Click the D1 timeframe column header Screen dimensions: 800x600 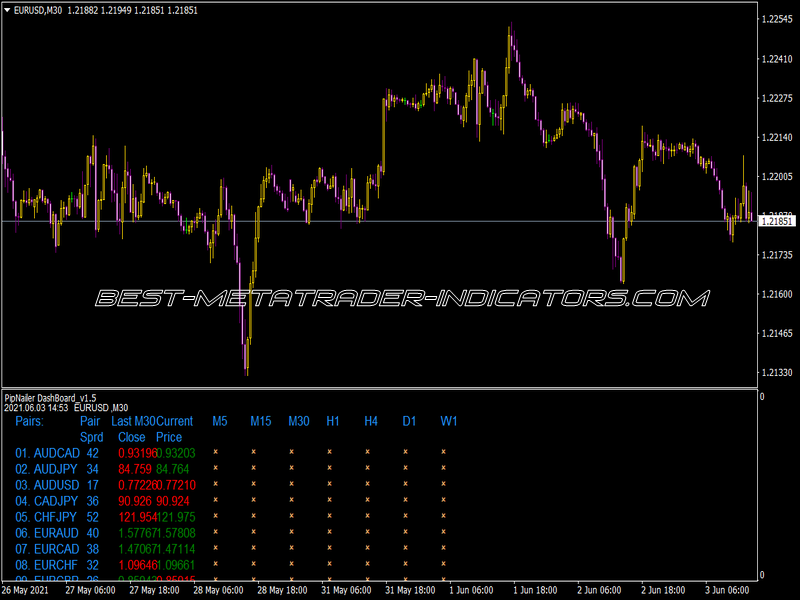click(x=409, y=421)
